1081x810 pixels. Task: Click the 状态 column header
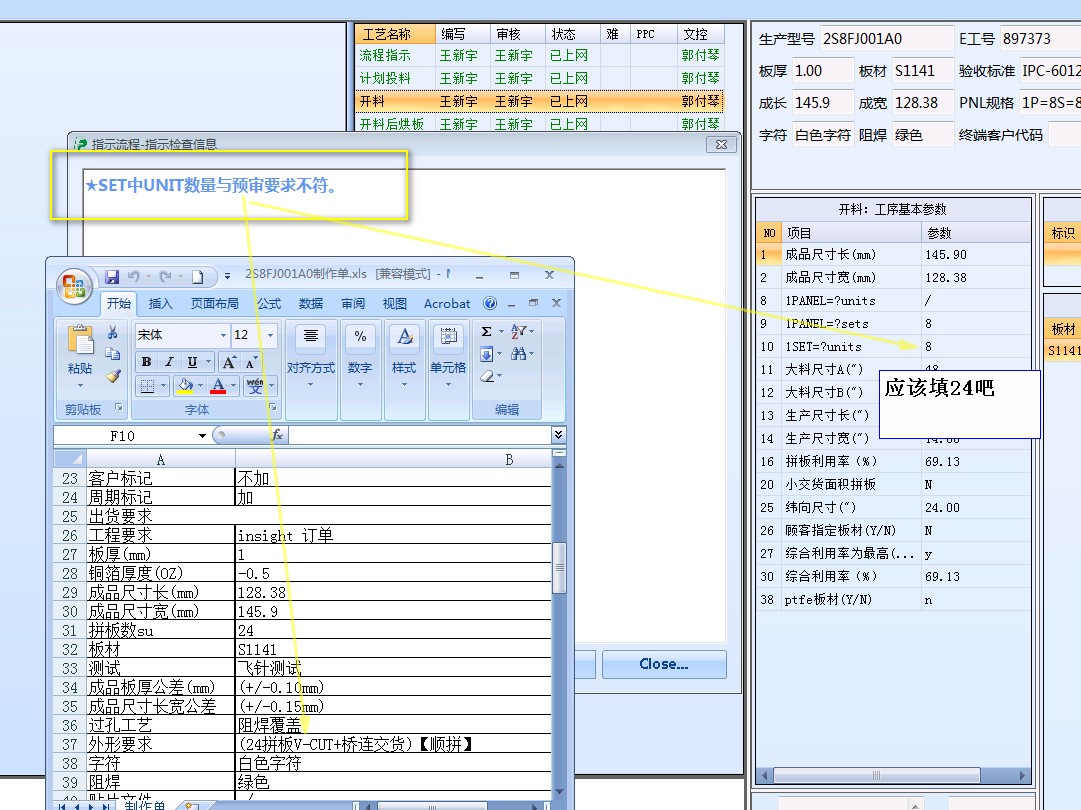[574, 34]
